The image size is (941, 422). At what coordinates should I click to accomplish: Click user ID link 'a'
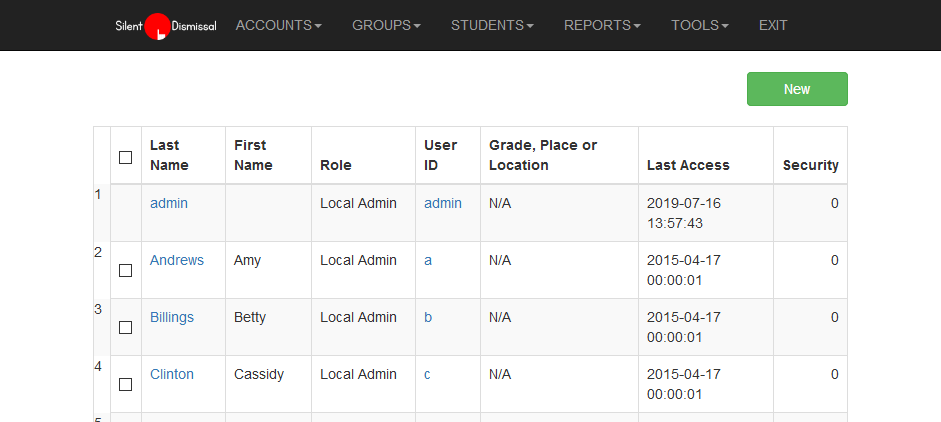pos(428,260)
